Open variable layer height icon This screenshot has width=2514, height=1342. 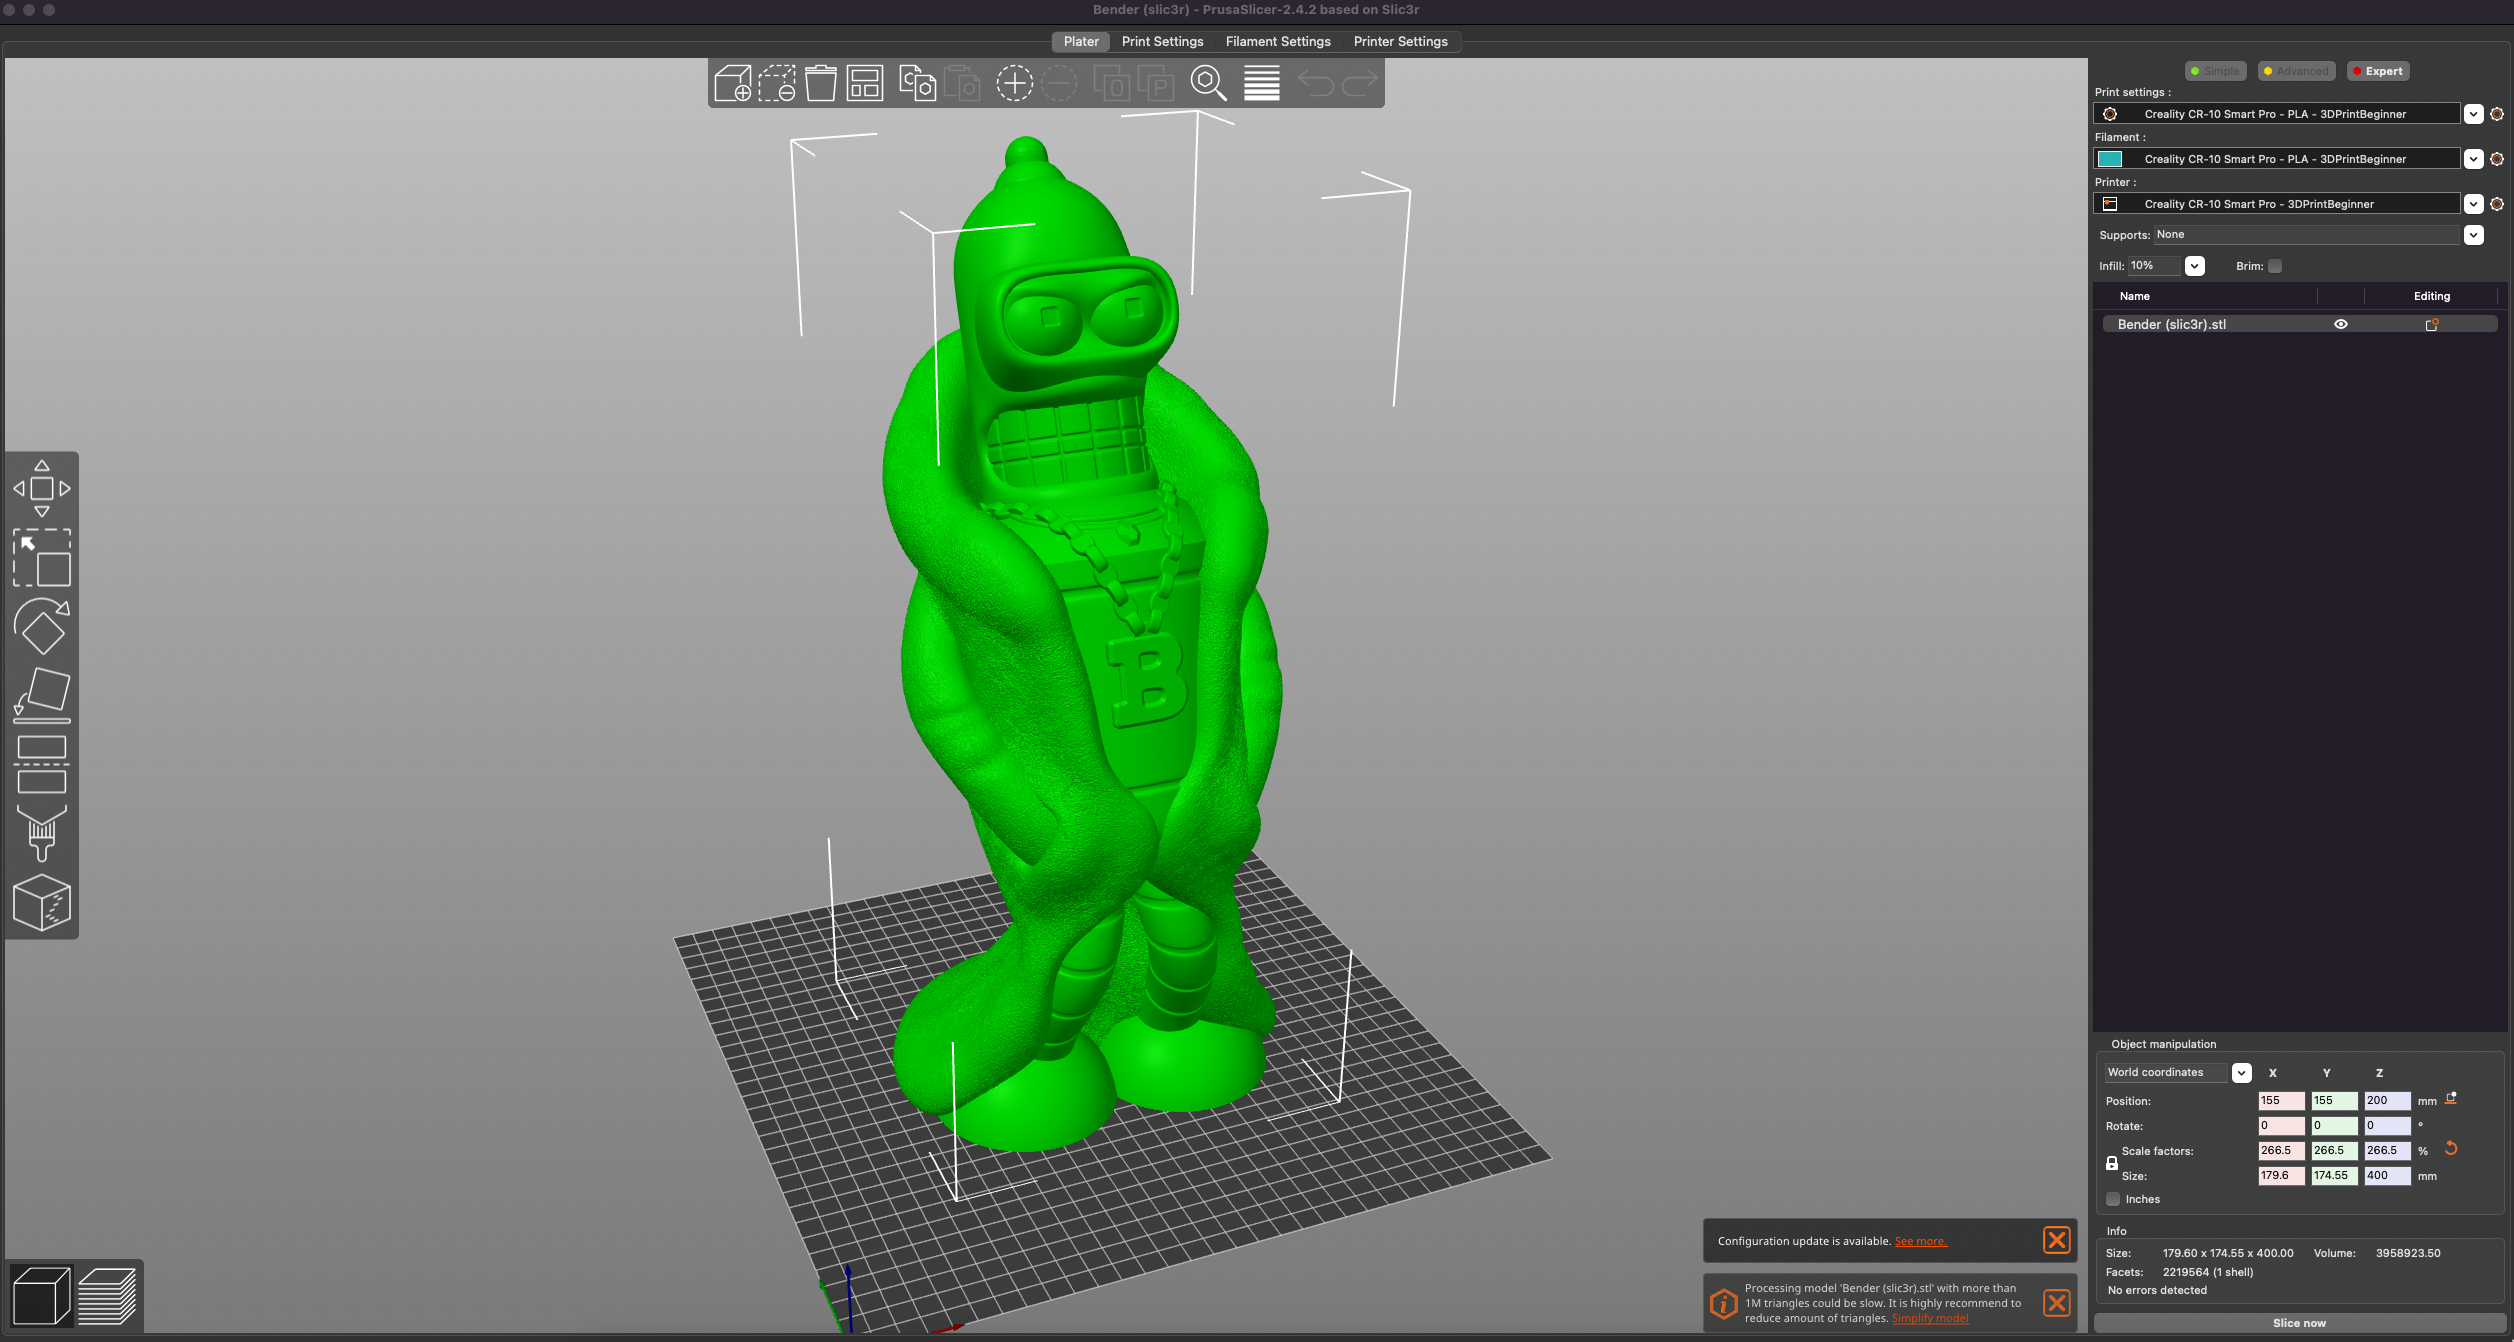[1262, 83]
